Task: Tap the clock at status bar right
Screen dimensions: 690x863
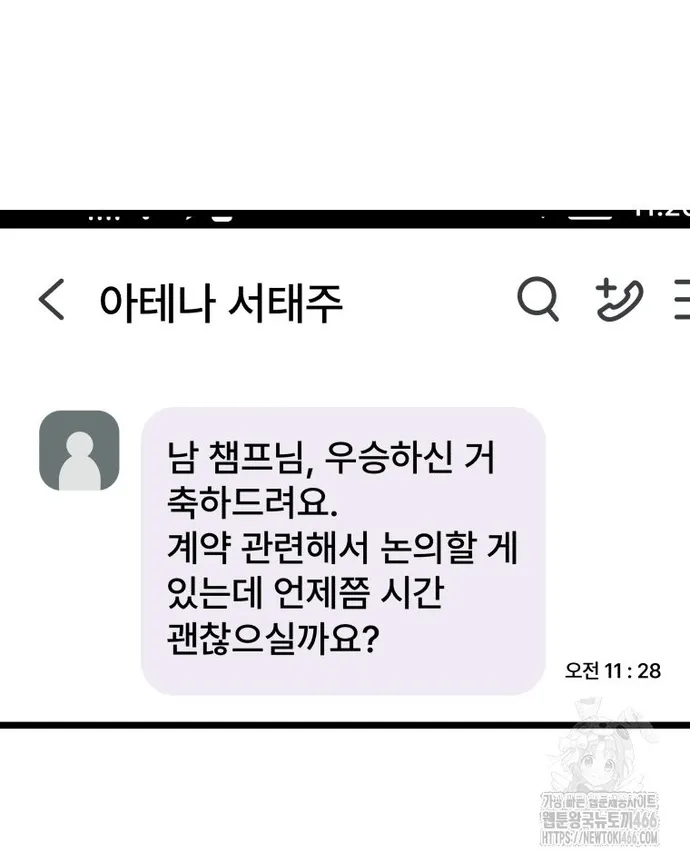Action: (660, 214)
